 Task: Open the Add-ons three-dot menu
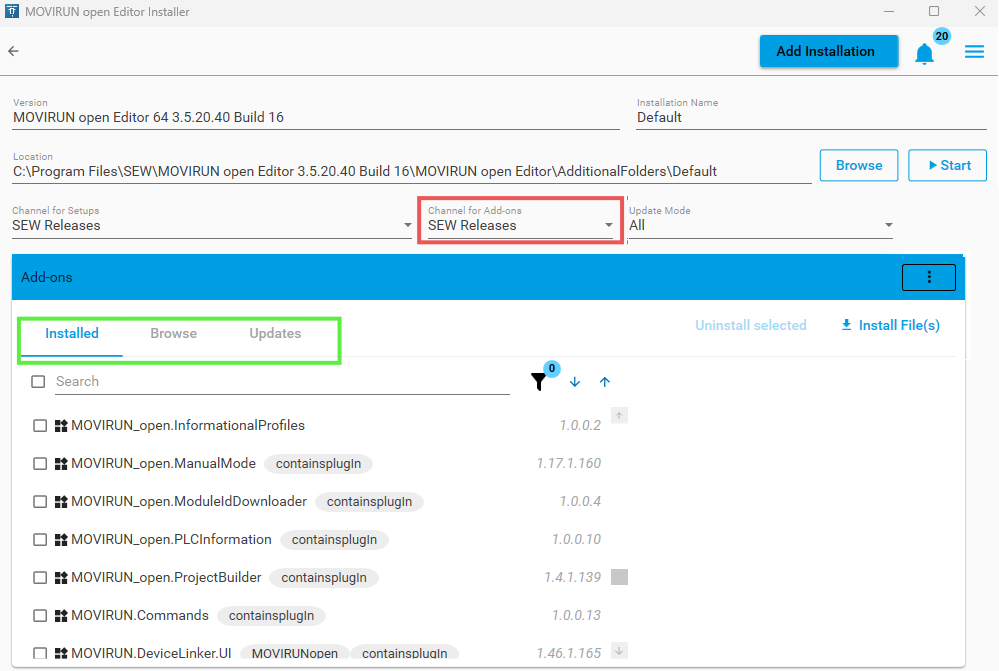(929, 277)
